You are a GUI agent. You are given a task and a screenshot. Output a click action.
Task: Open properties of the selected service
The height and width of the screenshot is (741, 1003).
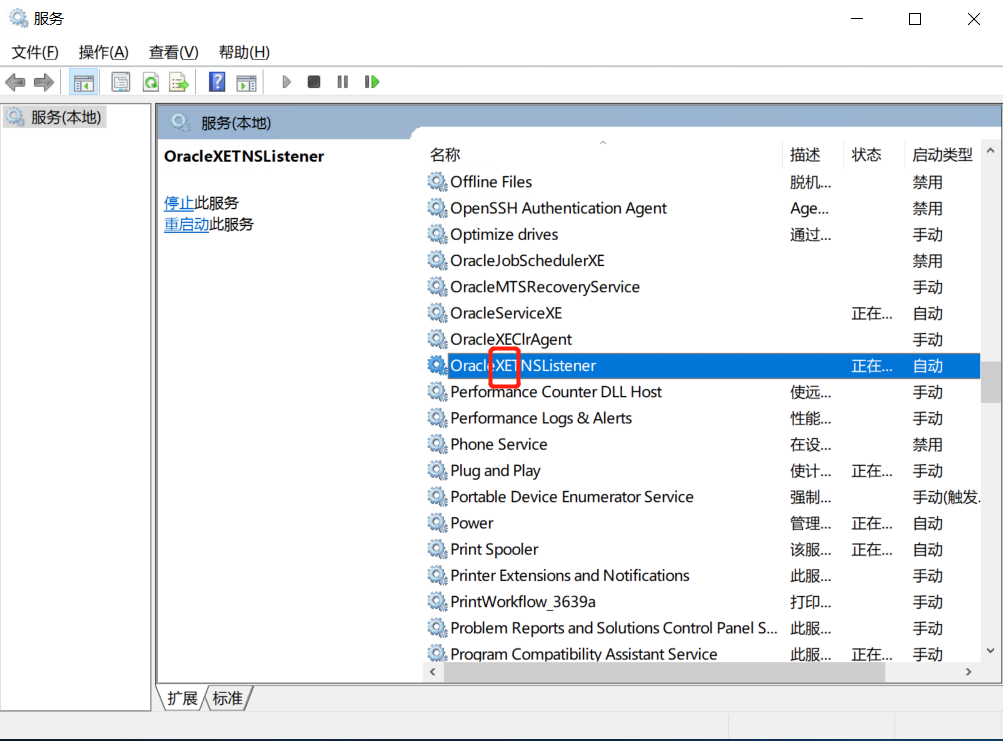click(121, 81)
